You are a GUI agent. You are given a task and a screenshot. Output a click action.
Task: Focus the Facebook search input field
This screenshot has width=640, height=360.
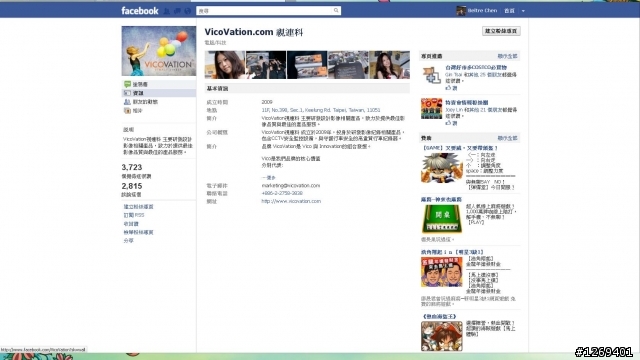click(x=264, y=11)
